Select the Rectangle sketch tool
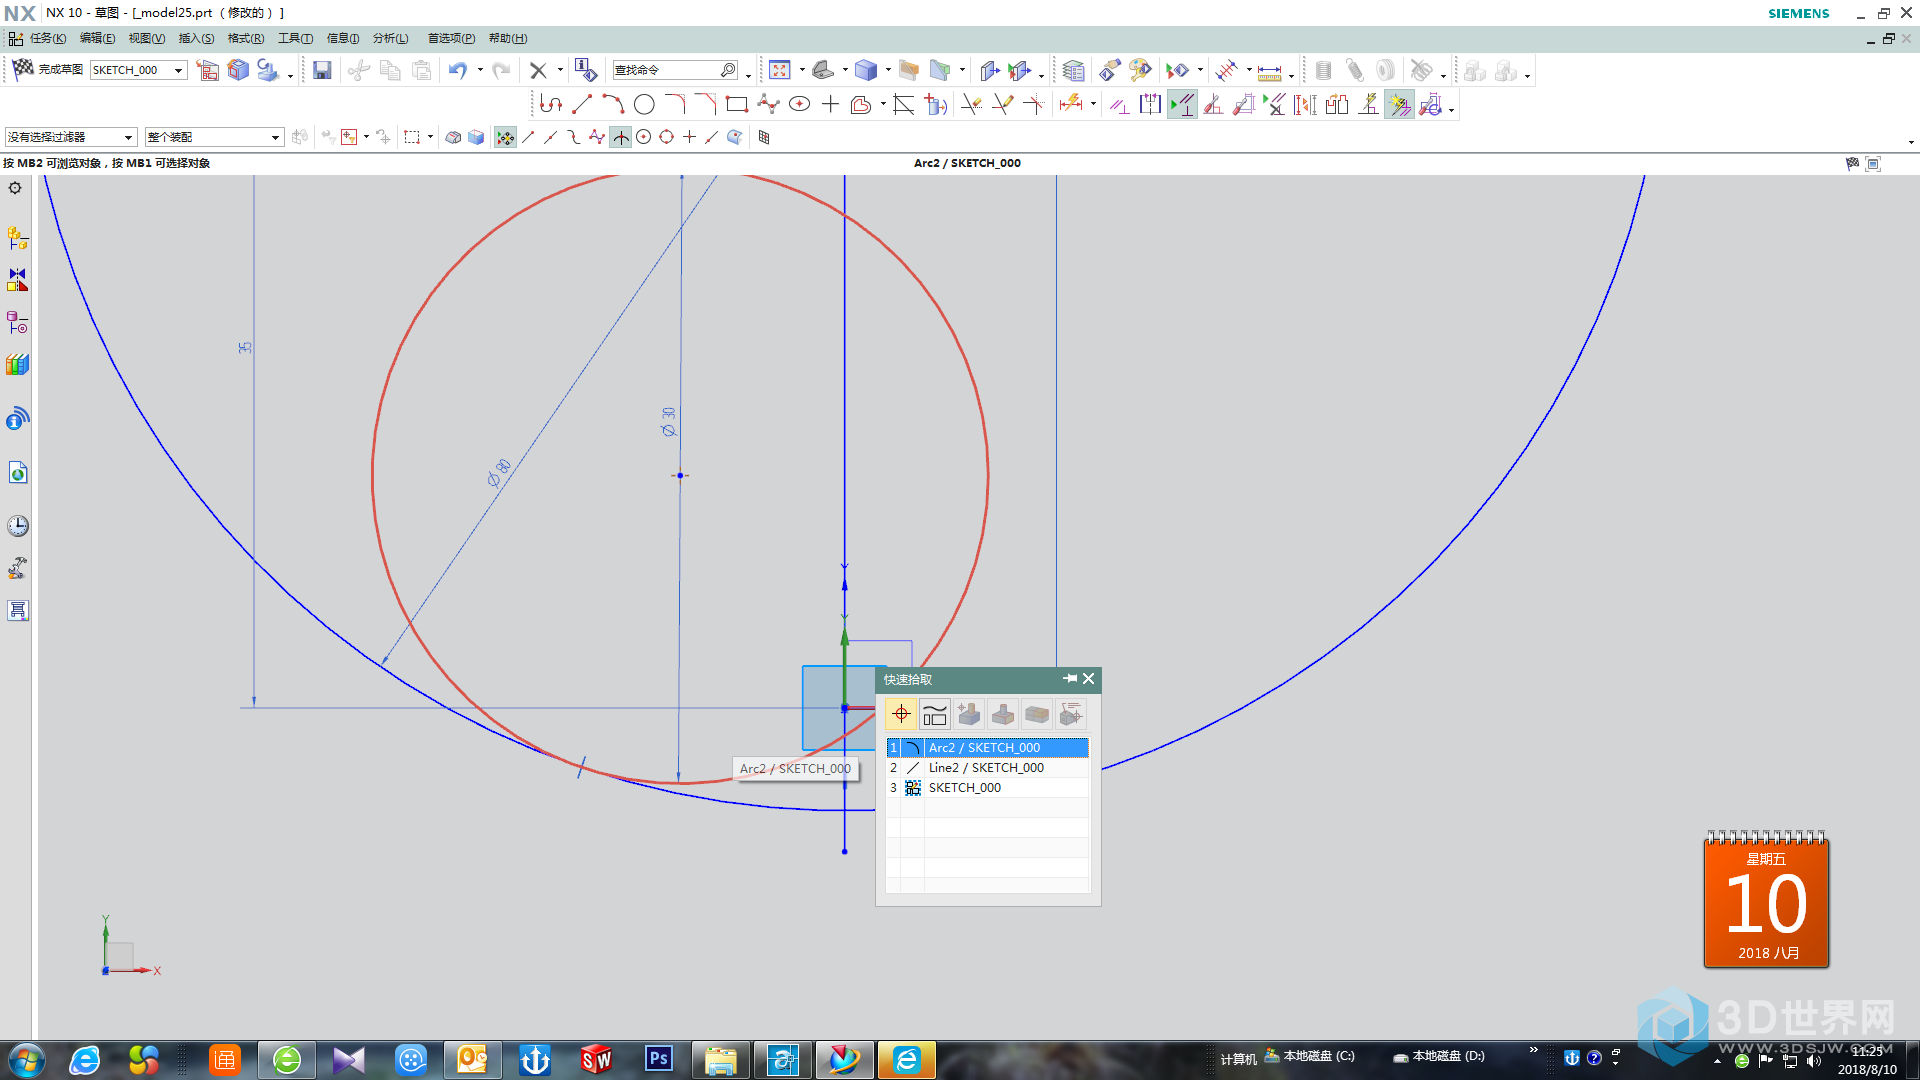The image size is (1920, 1080). (737, 104)
